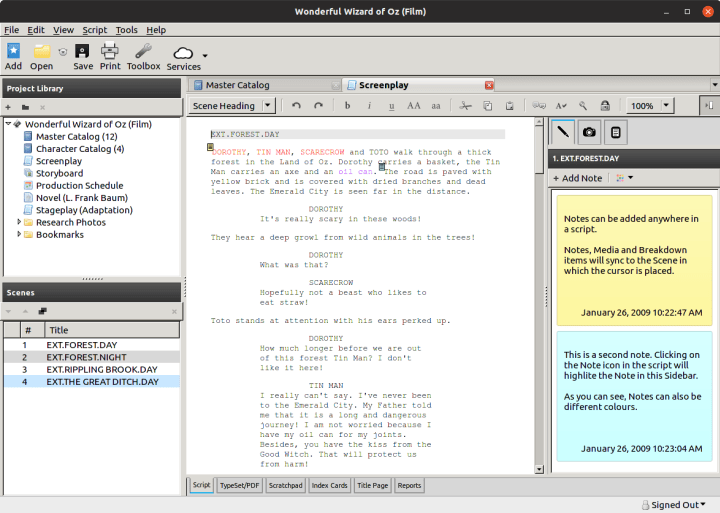The image size is (720, 513).
Task: Open the recent projects dropdown beside Open
Action: click(62, 52)
